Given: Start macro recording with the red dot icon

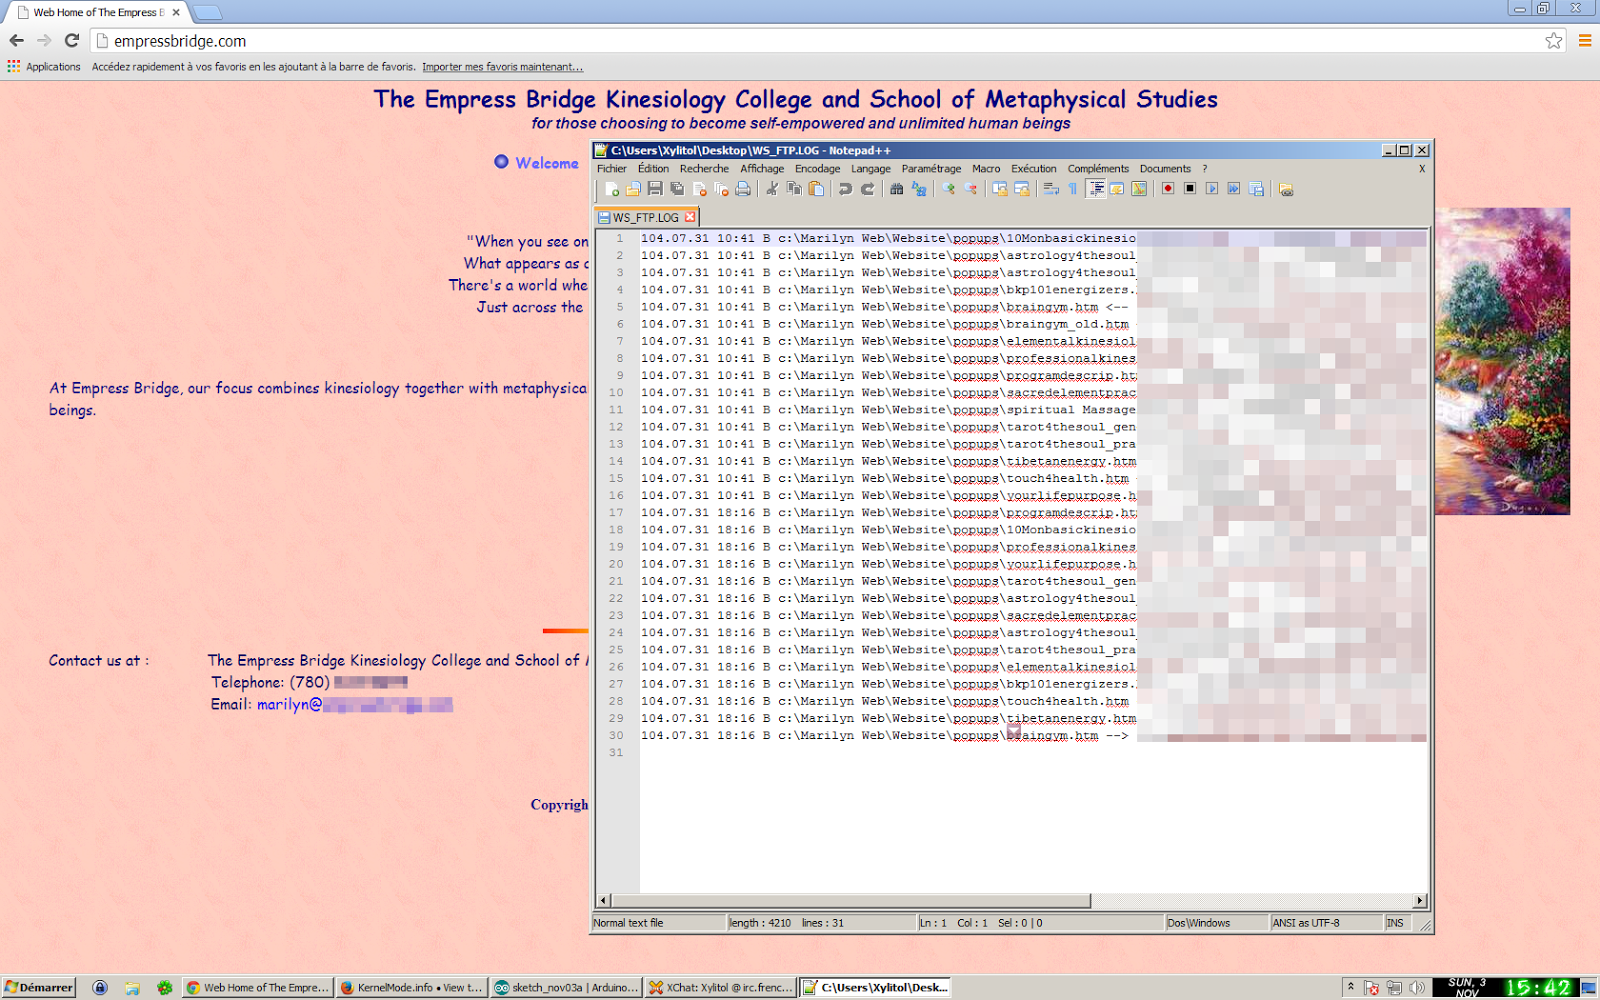Looking at the screenshot, I should pyautogui.click(x=1167, y=189).
